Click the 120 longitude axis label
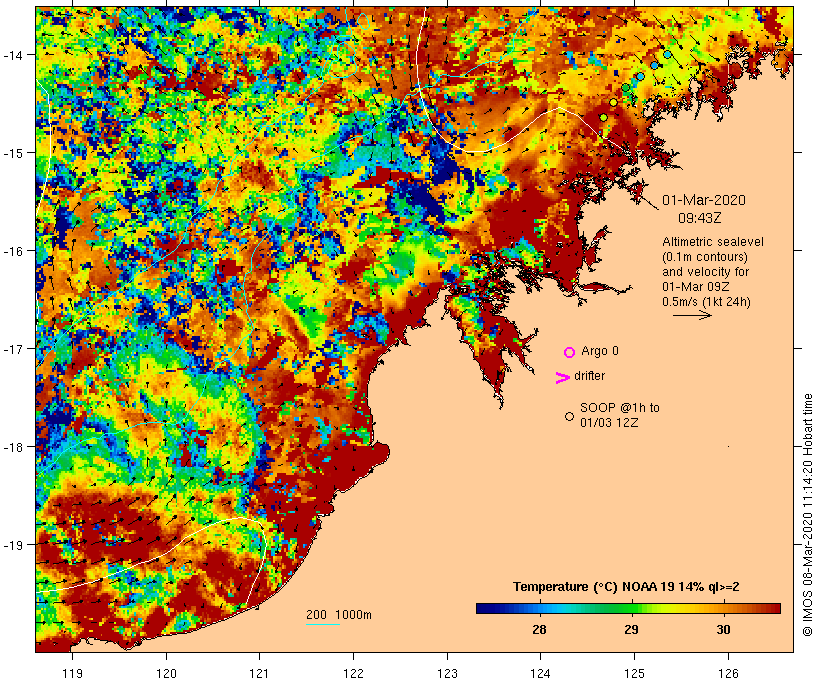820x680 pixels. [166, 673]
